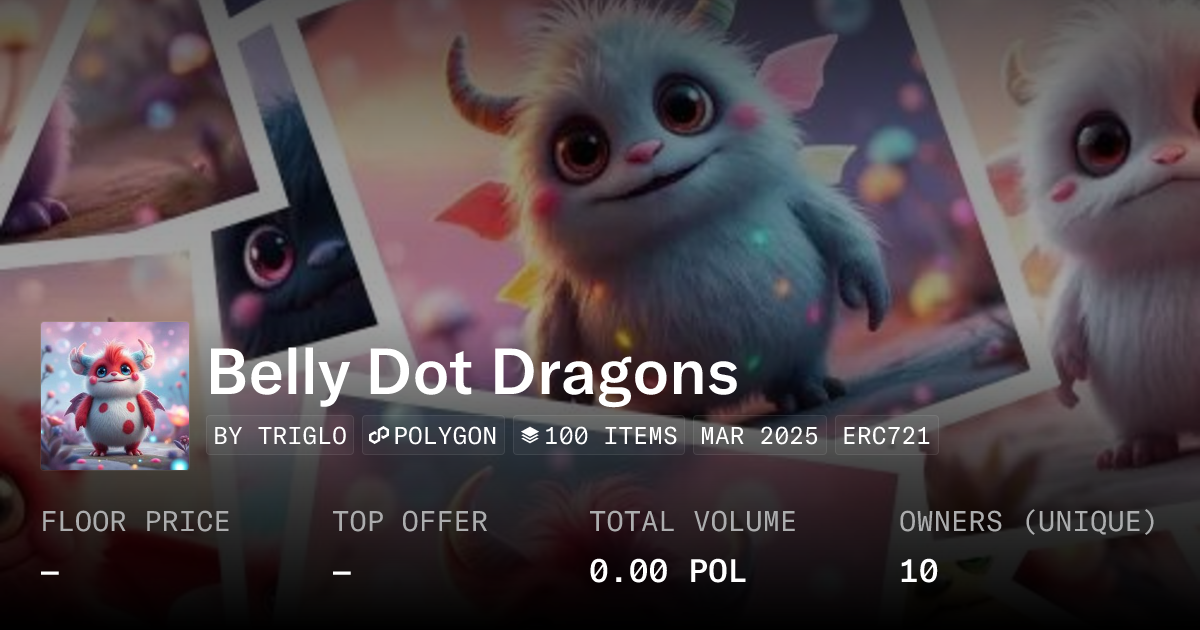The image size is (1200, 630).
Task: Select the MAR 2025 date badge
Action: point(760,436)
